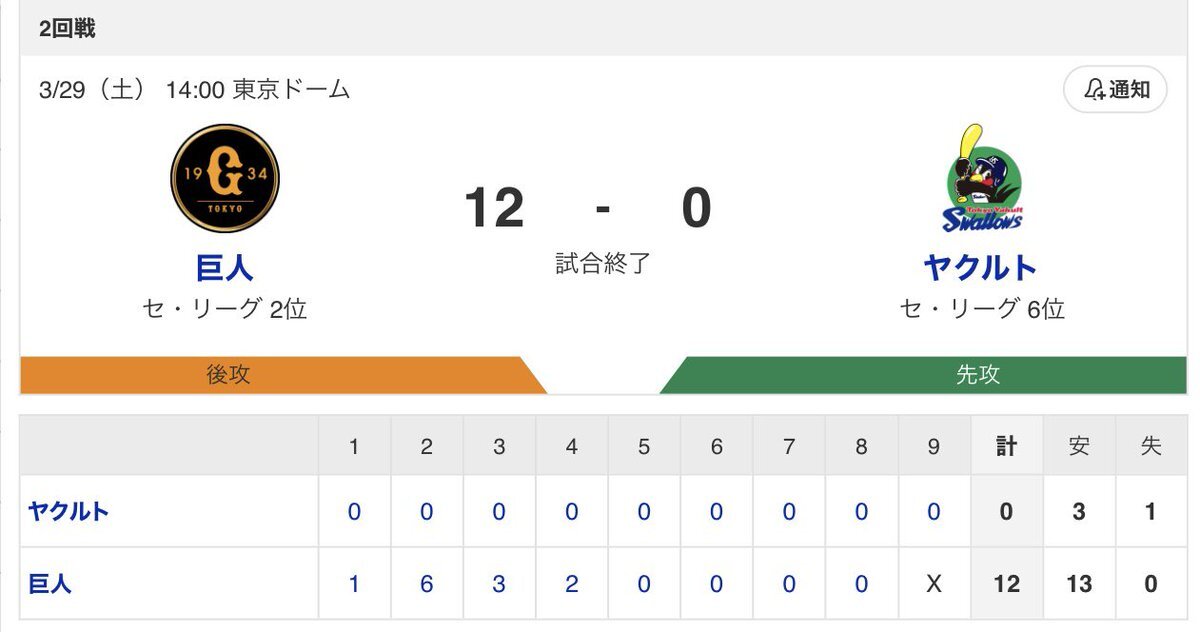Open the Yakult Swallows mascot logo
Image resolution: width=1200 pixels, height=632 pixels.
pos(983,178)
